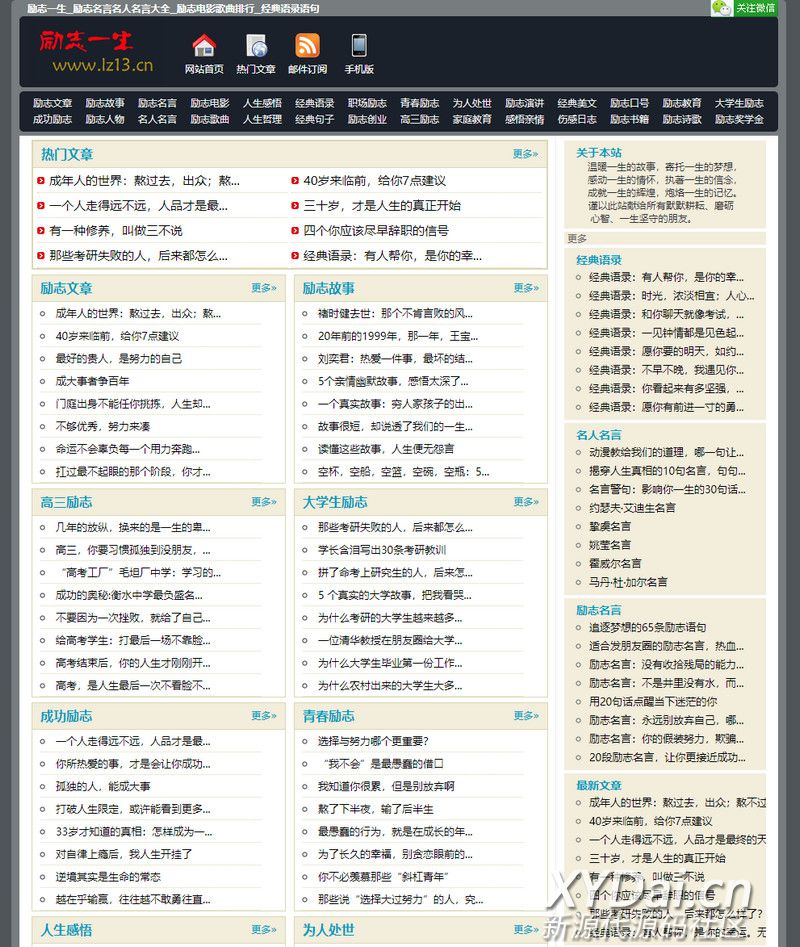Viewport: 800px width, 947px height.
Task: Open article 学长含泪写出30条考研教训
Action: click(382, 550)
